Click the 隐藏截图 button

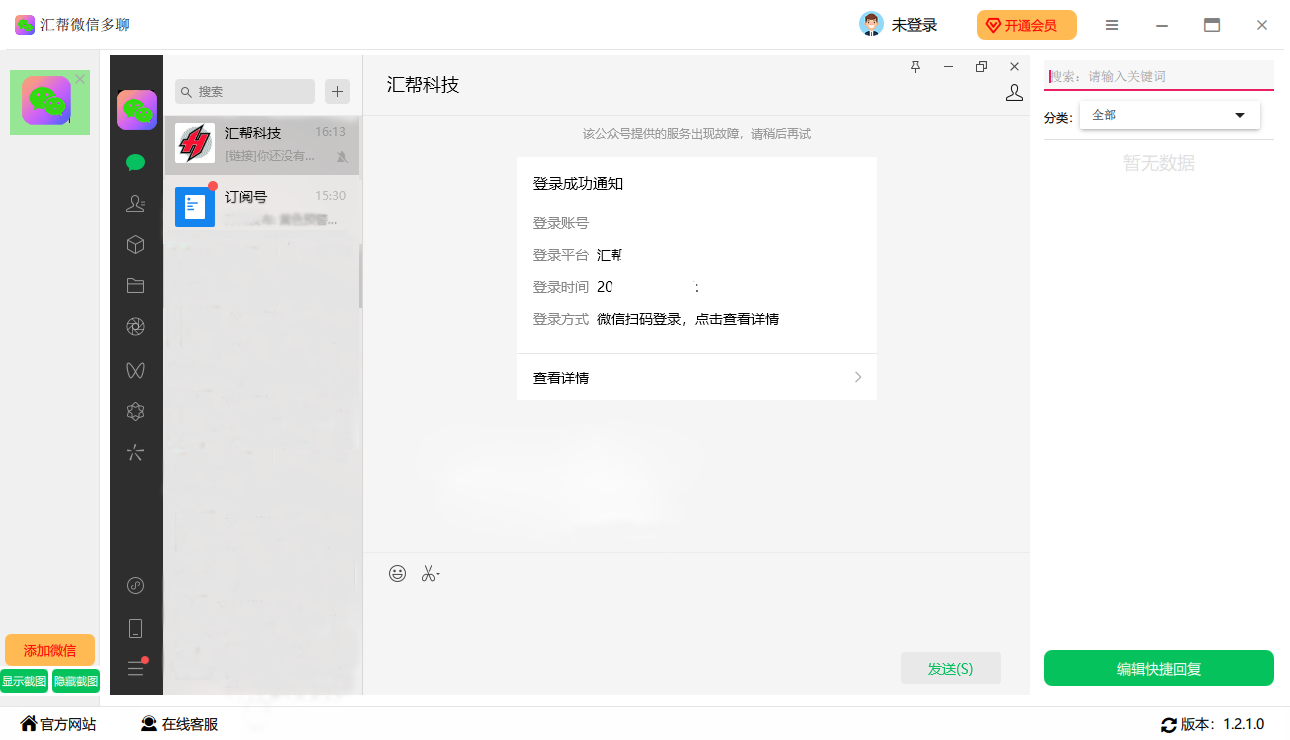[x=76, y=681]
